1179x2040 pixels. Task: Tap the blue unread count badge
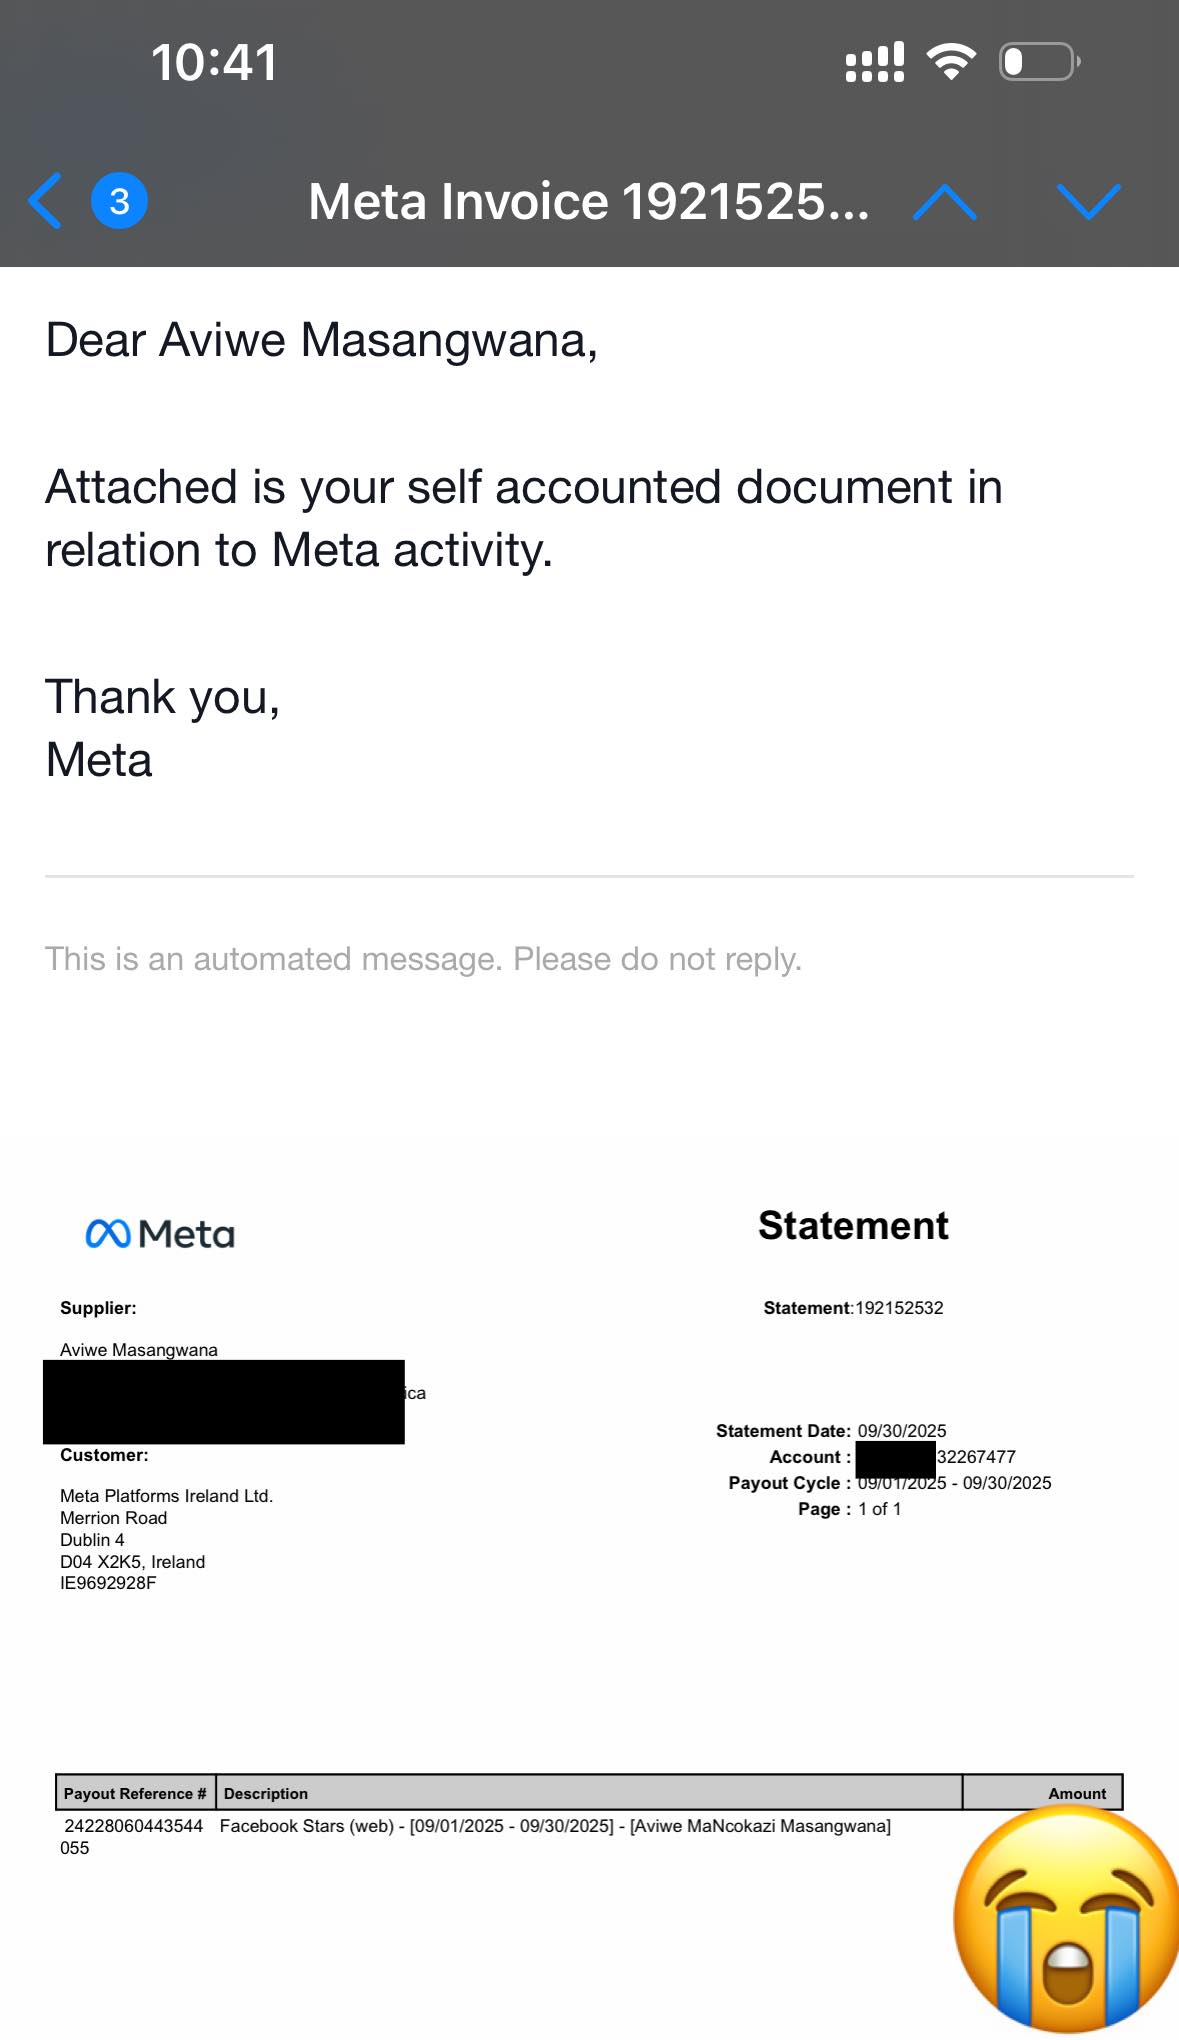click(x=119, y=201)
